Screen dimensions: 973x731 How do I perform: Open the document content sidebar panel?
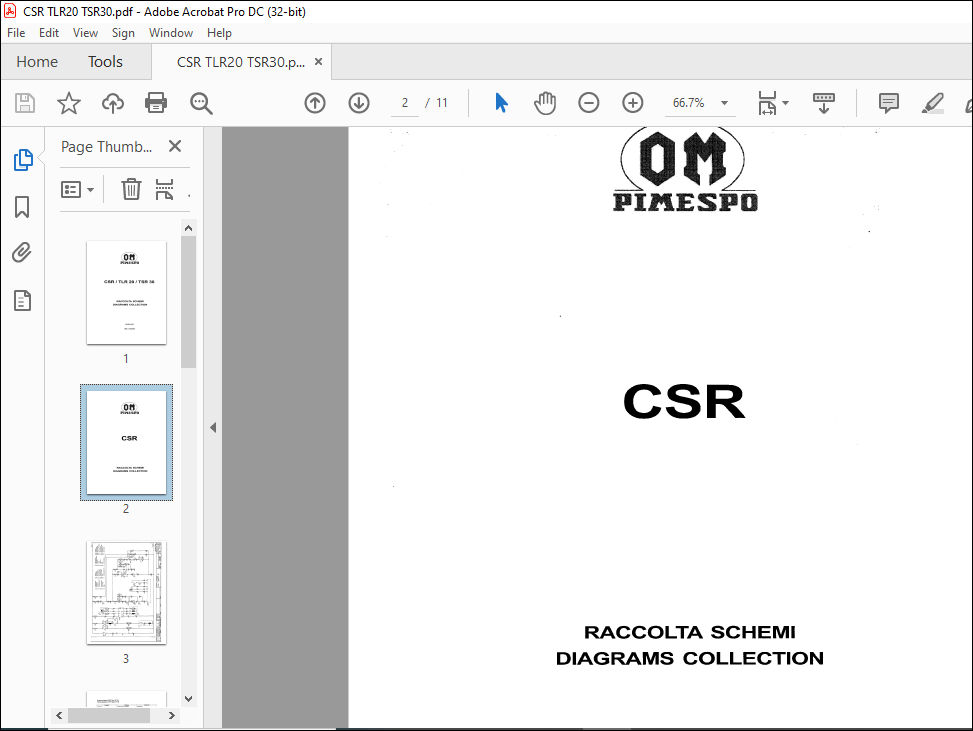(x=22, y=301)
